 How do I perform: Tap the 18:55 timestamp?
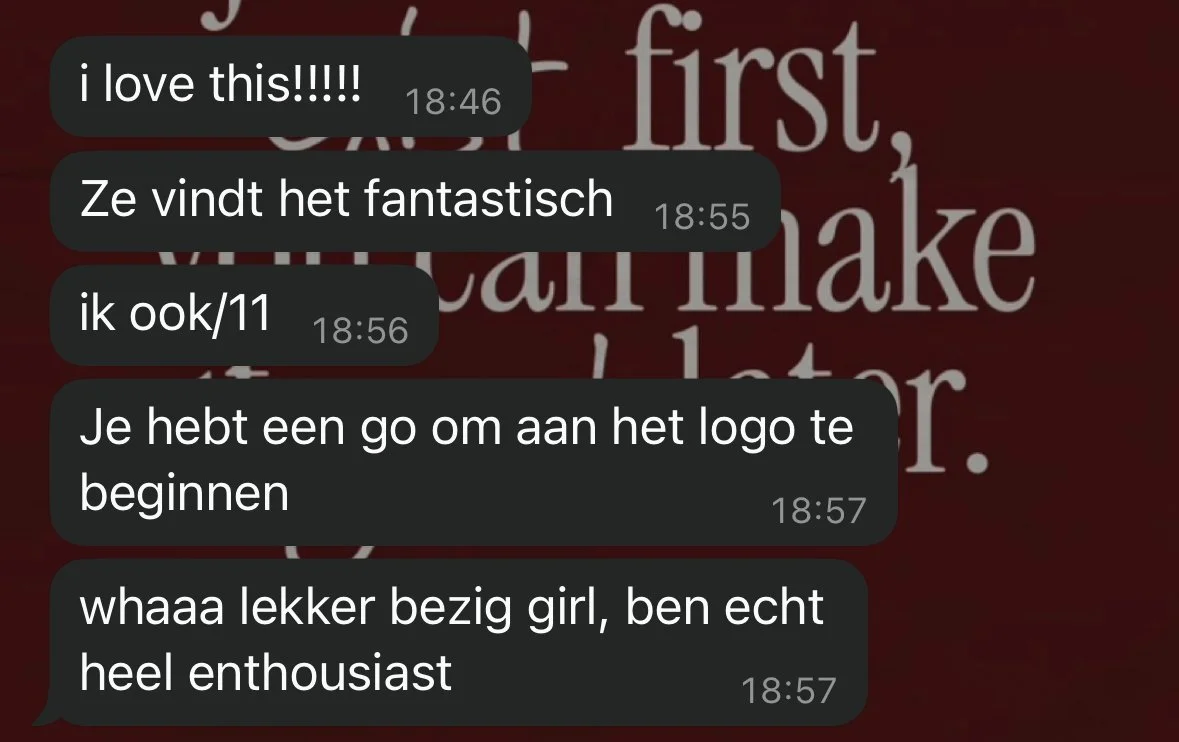[702, 217]
